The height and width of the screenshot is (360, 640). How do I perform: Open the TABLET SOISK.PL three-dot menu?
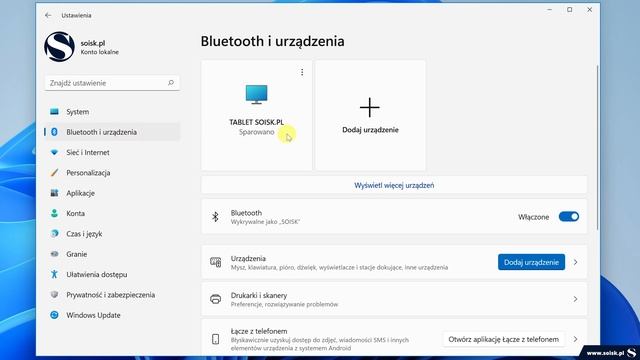click(x=302, y=72)
